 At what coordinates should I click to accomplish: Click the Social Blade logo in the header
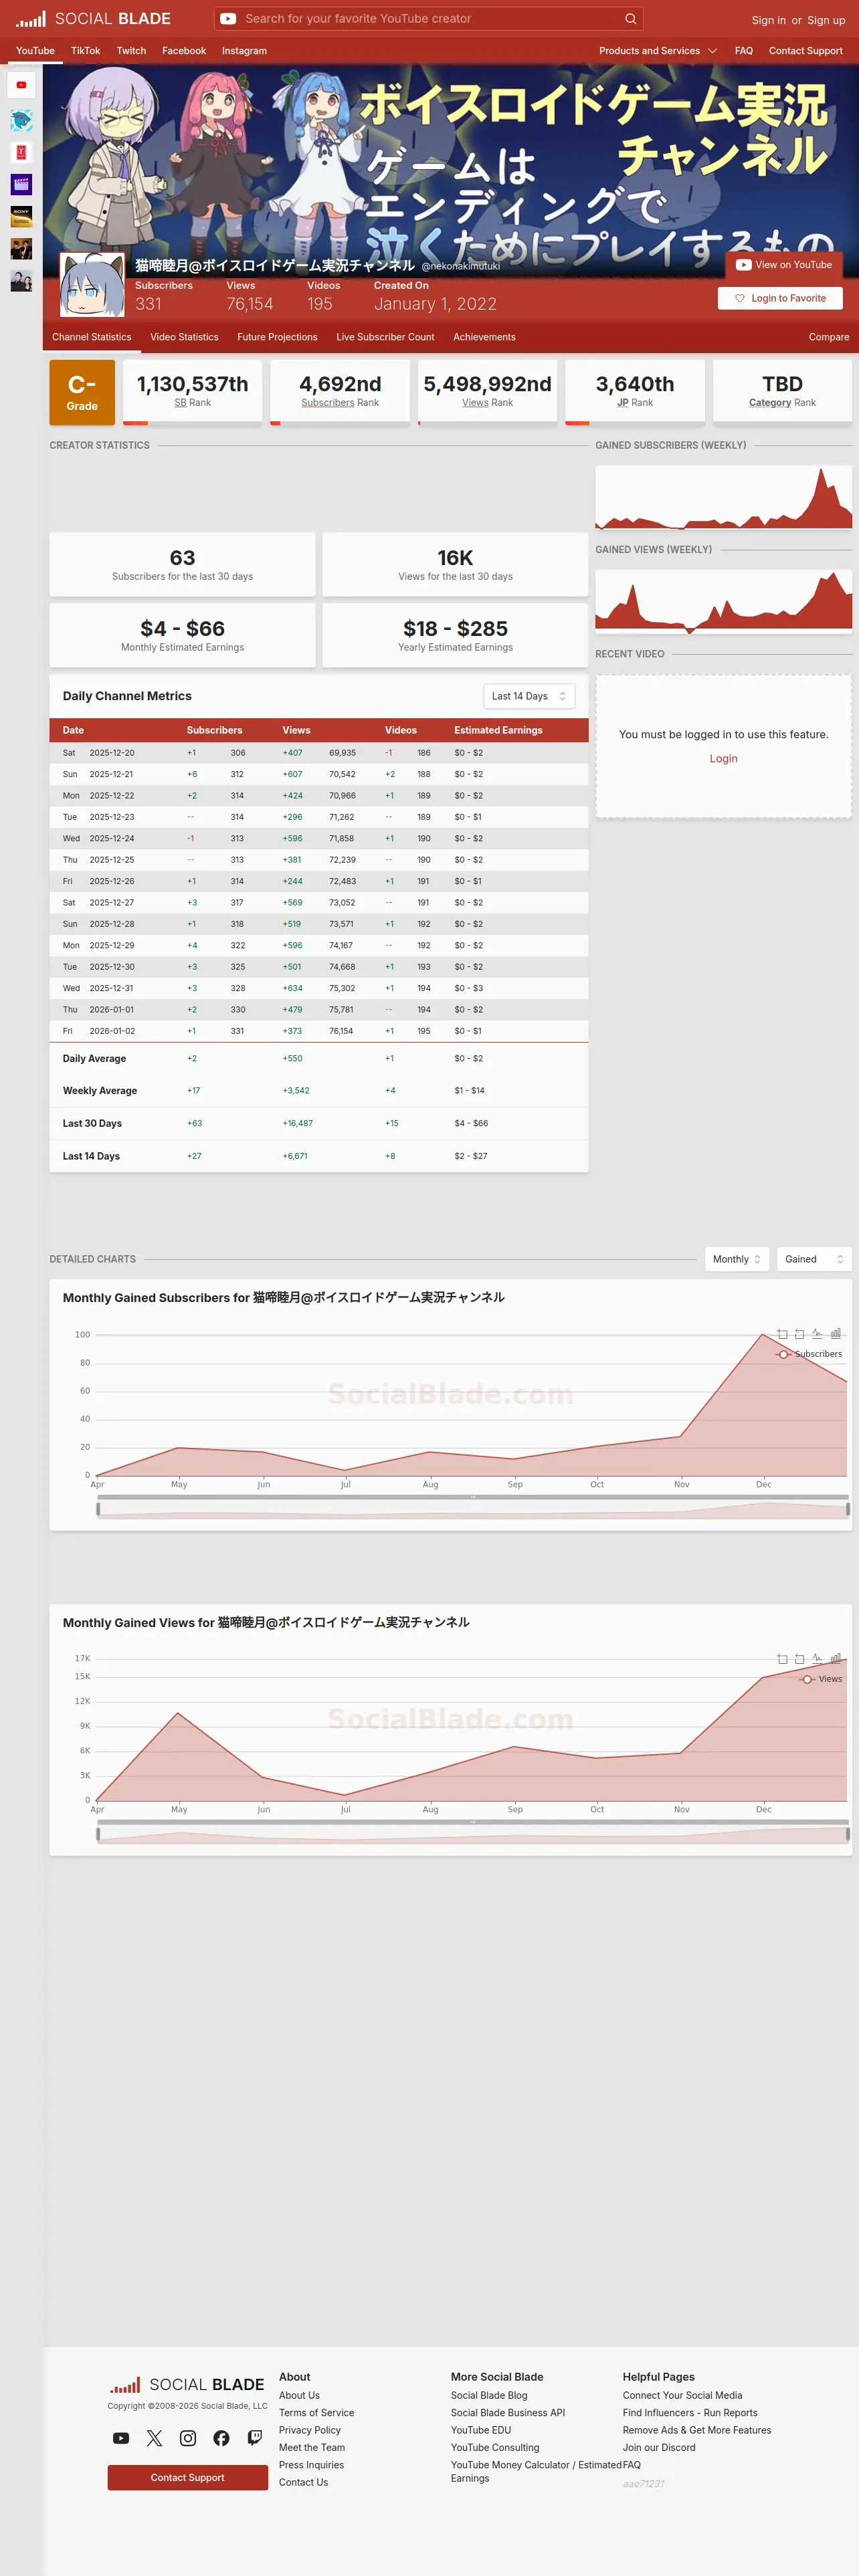[x=93, y=19]
